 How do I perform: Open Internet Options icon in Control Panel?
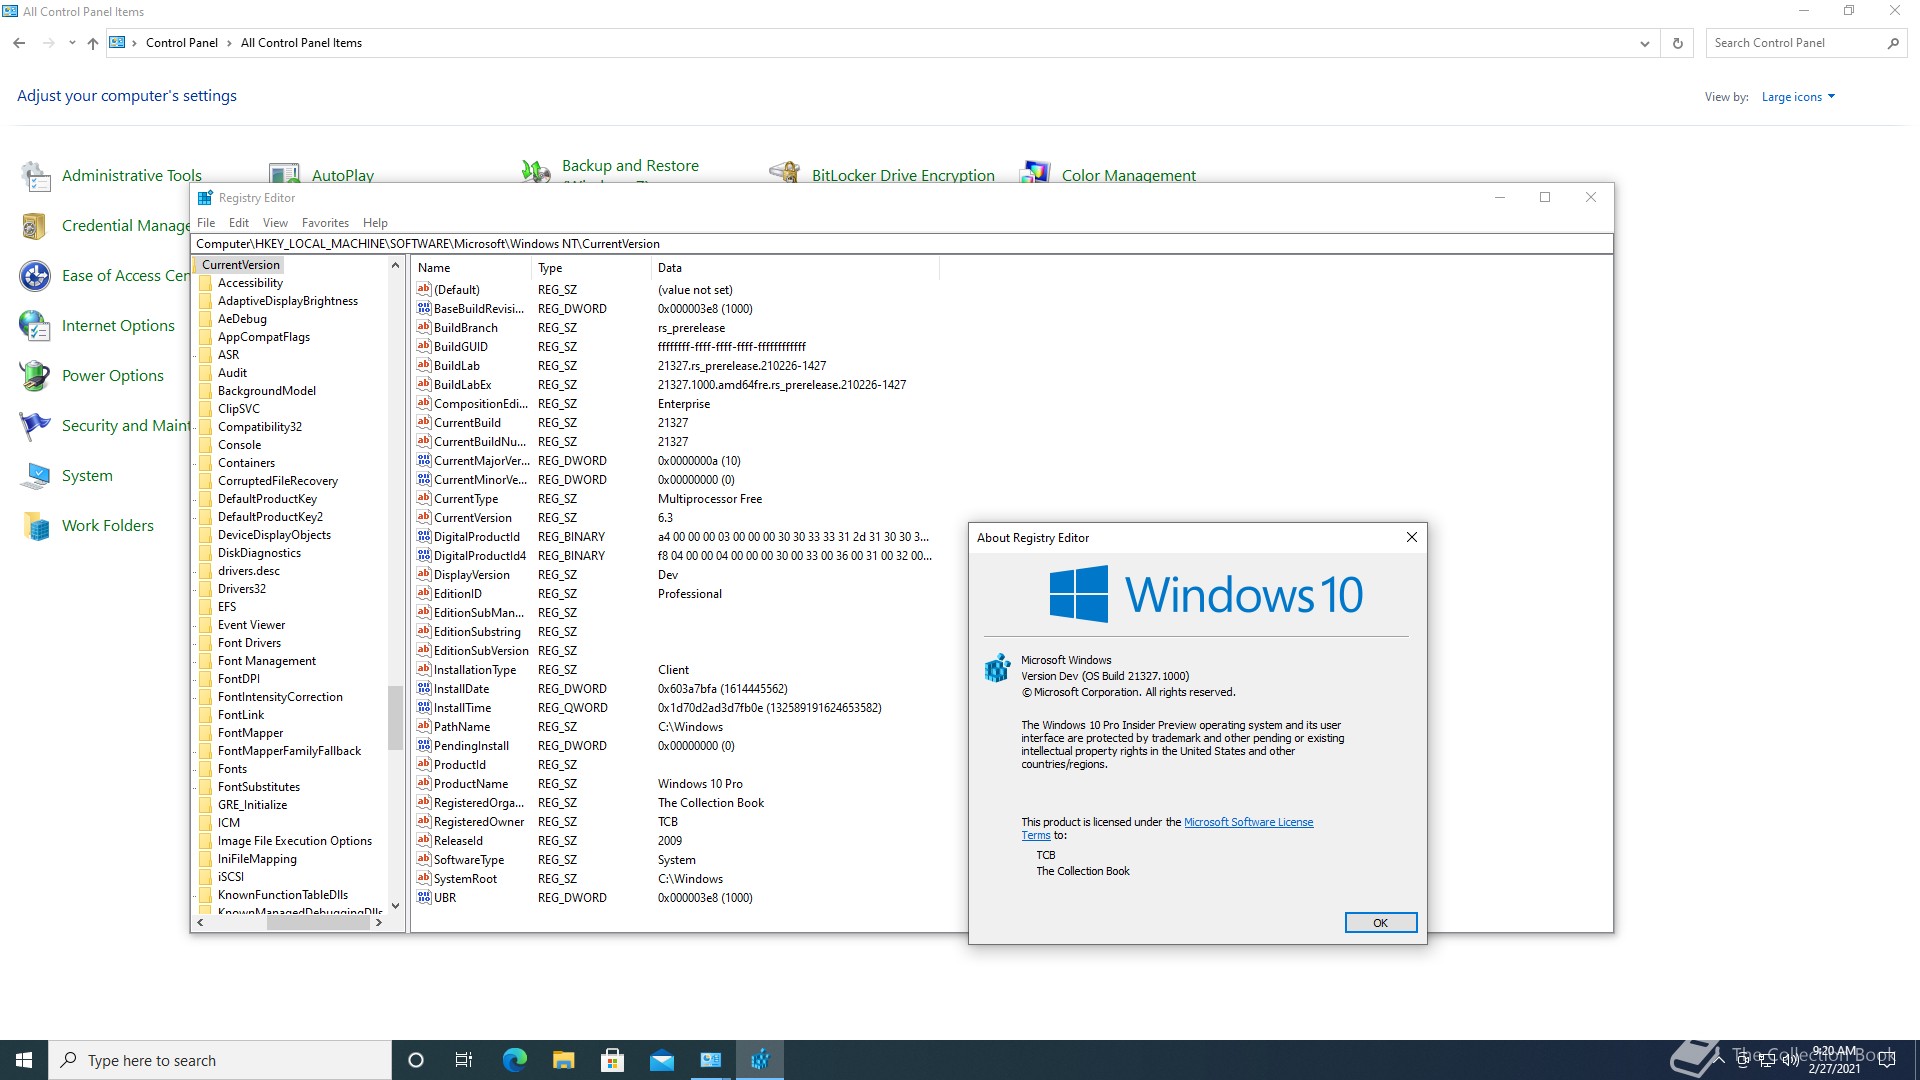[35, 326]
